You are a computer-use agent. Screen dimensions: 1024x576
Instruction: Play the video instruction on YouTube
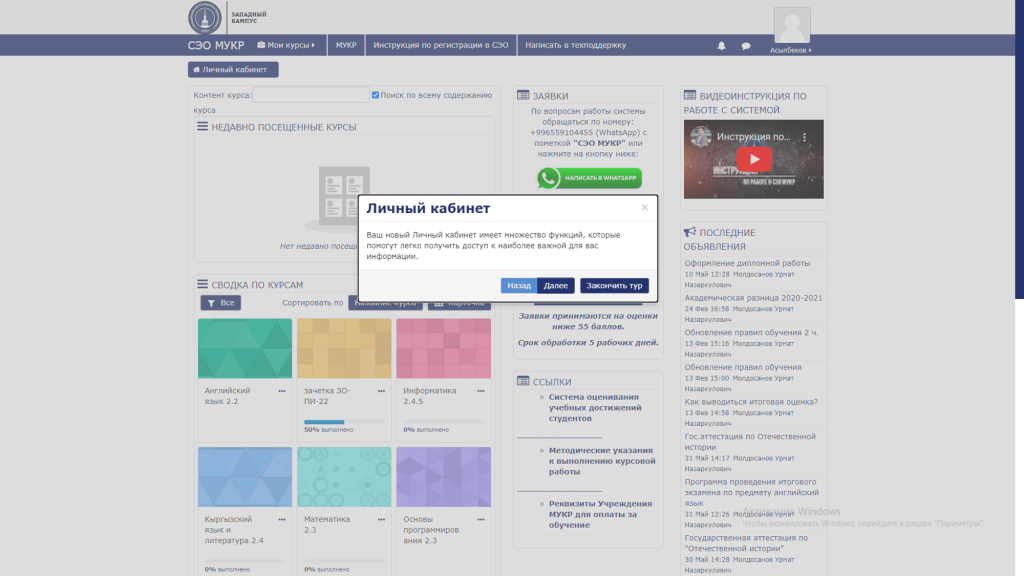click(x=754, y=159)
